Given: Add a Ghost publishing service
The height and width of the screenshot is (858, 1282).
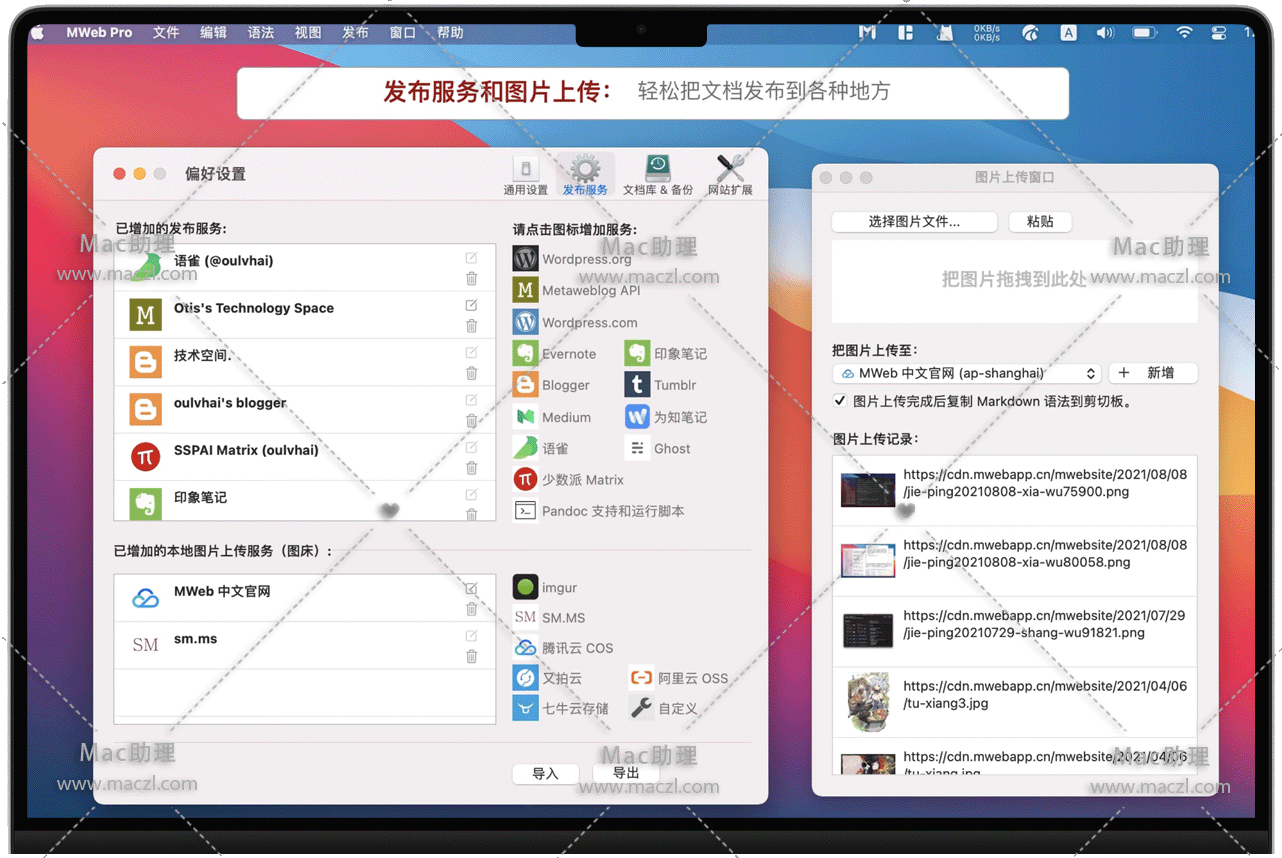Looking at the screenshot, I should point(637,448).
